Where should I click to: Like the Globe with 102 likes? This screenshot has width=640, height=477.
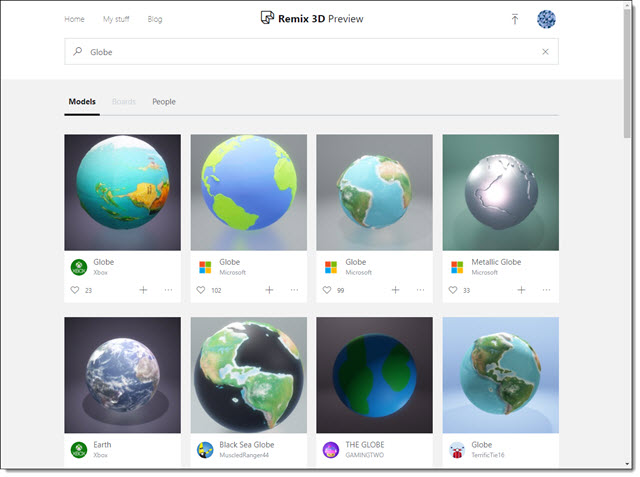tap(201, 290)
